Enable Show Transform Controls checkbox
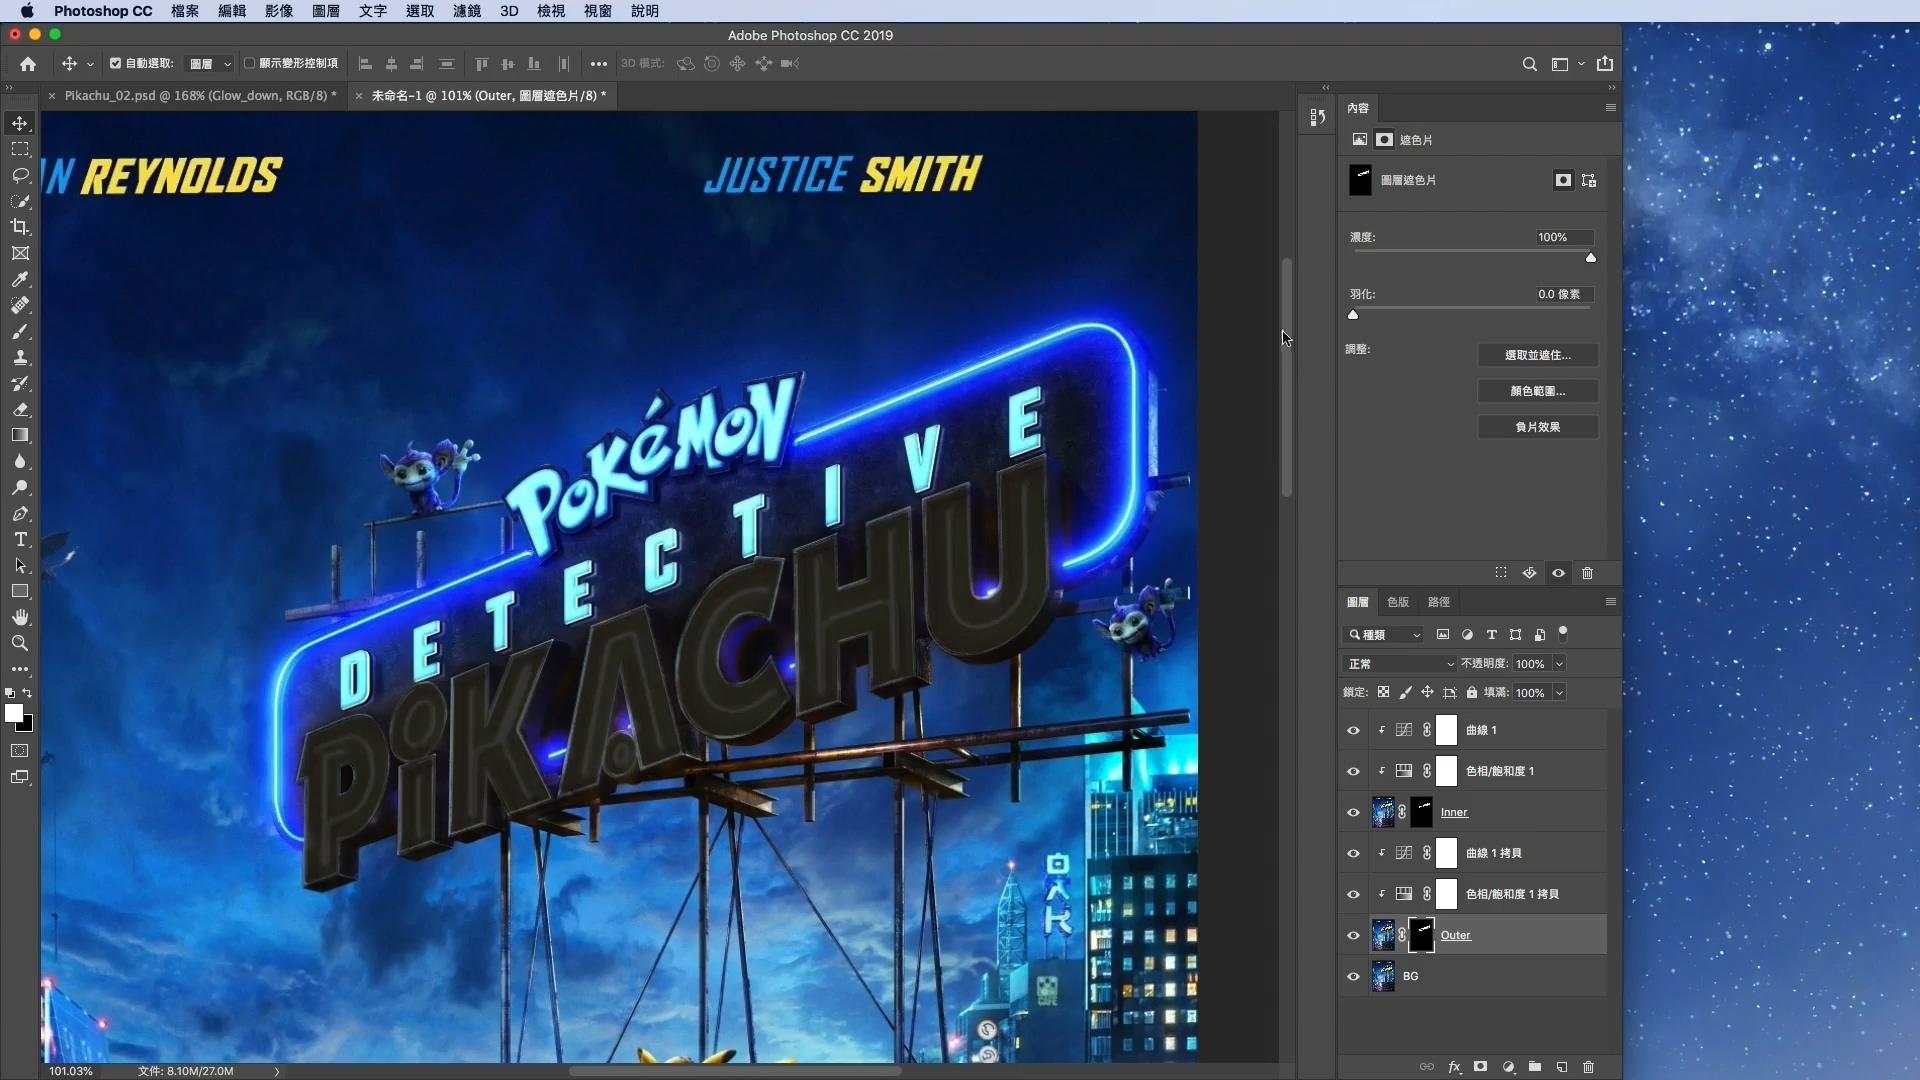This screenshot has width=1920, height=1080. click(x=249, y=63)
